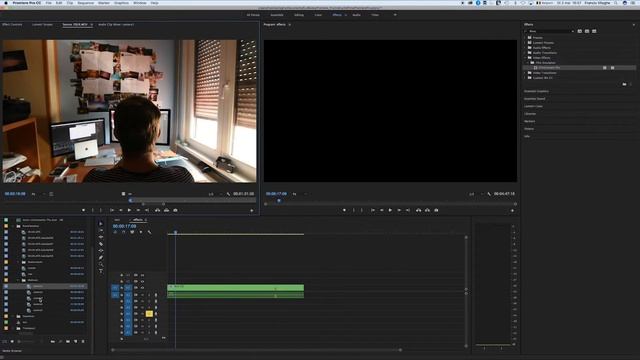Expand the Audio Effects folder
Screen dimensions: 640x360
coord(525,48)
